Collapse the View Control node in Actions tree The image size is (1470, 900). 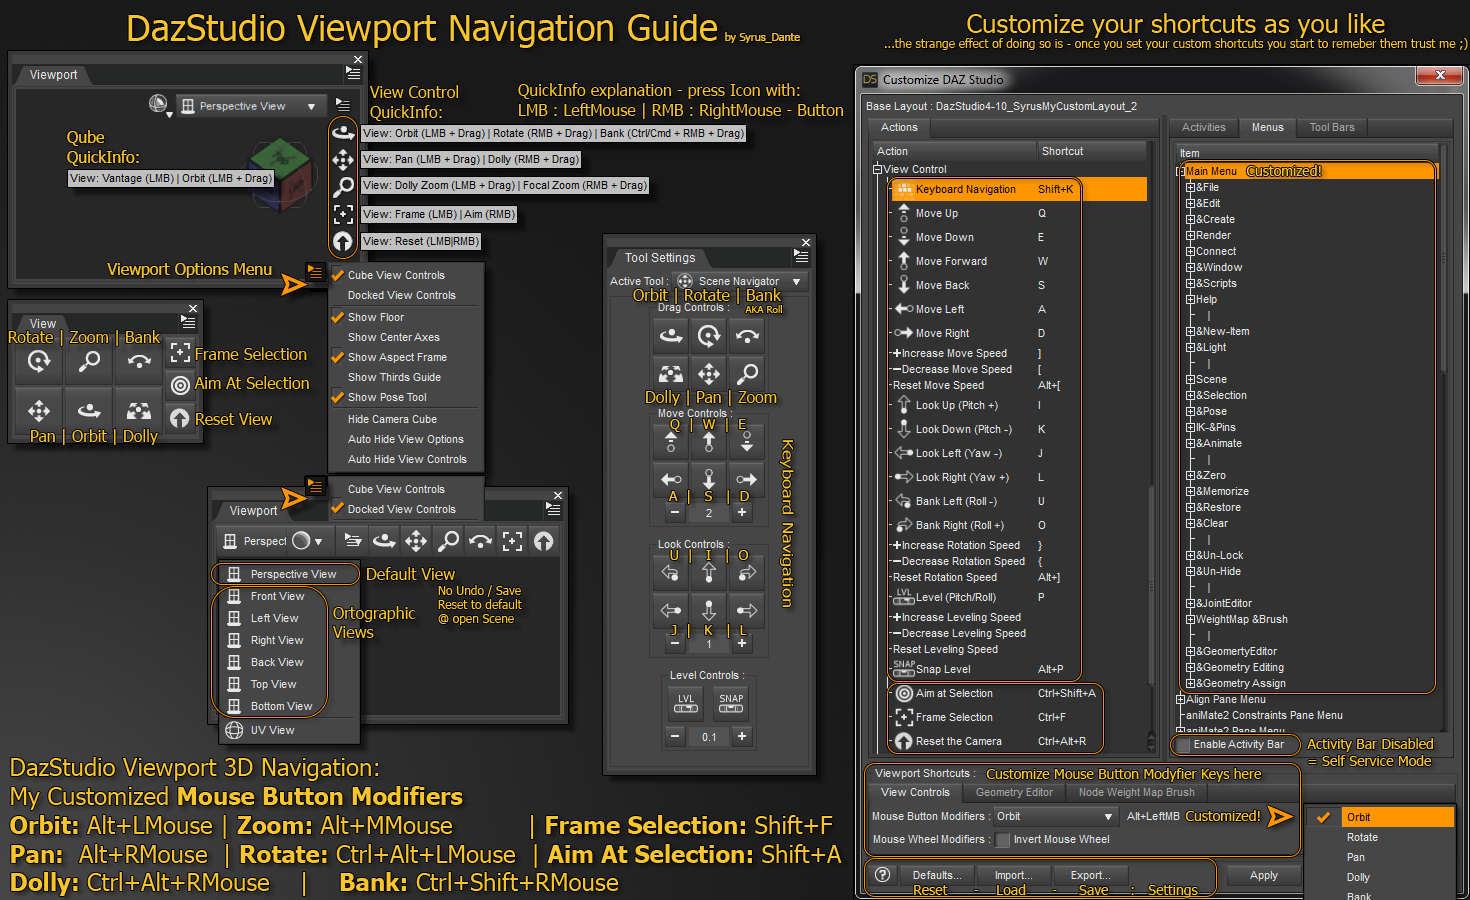click(x=878, y=169)
